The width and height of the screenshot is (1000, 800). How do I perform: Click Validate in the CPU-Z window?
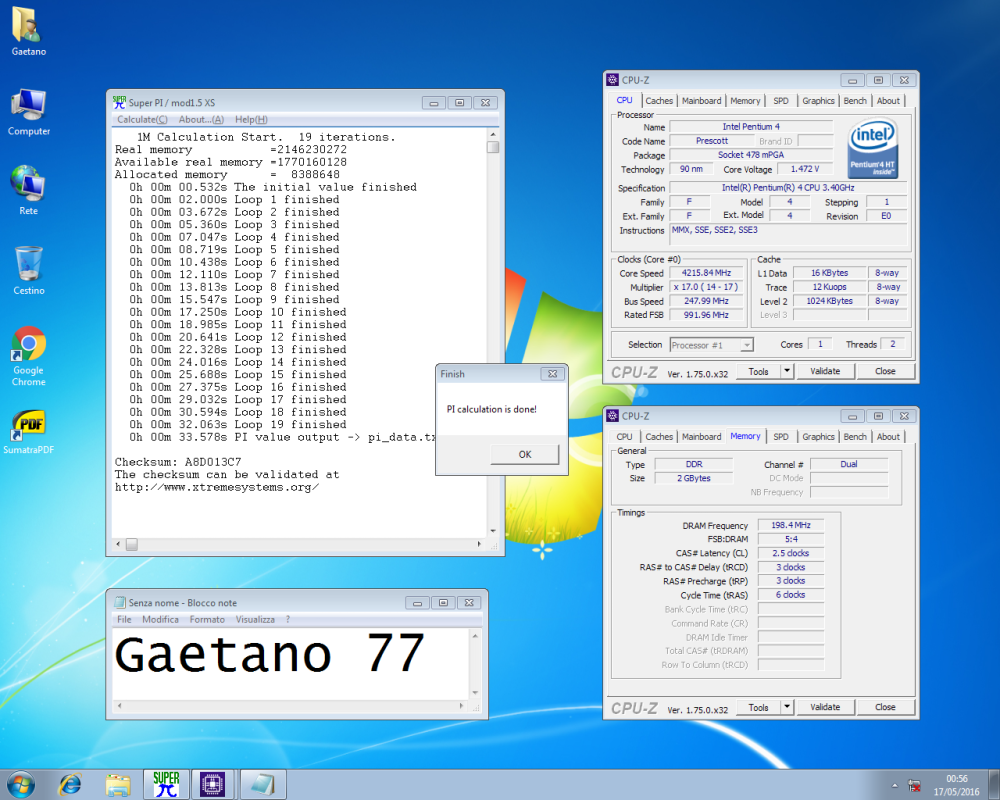click(826, 371)
